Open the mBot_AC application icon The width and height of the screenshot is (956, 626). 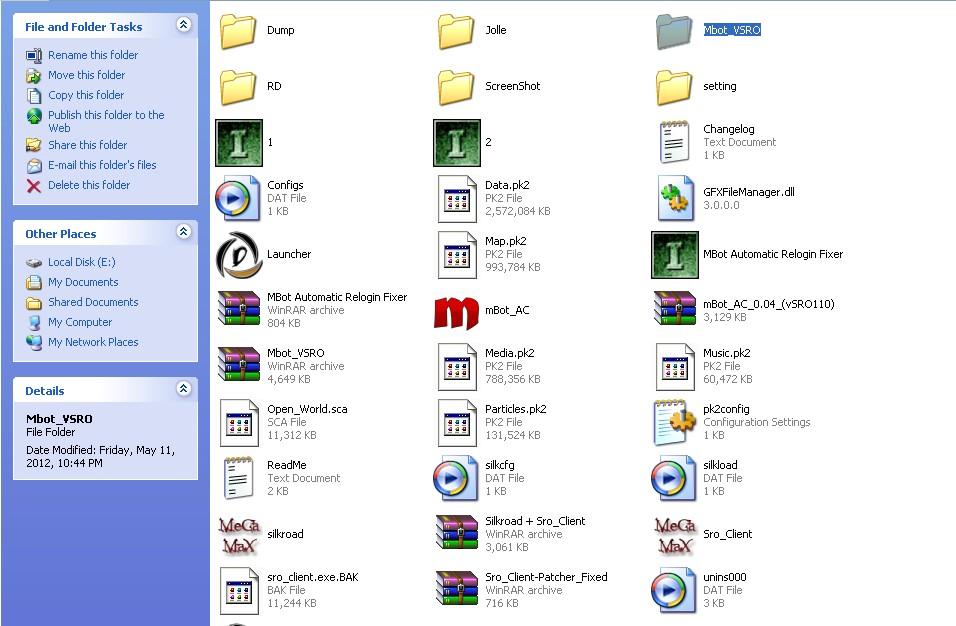[456, 311]
